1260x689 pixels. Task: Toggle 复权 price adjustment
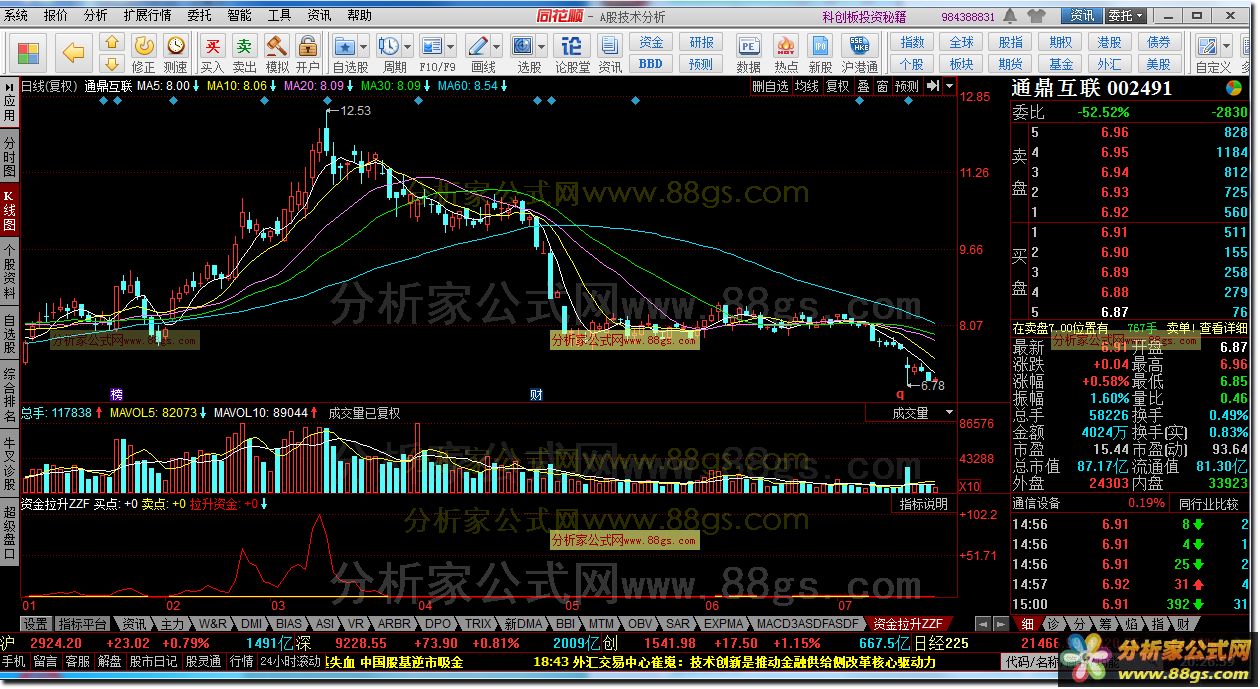click(837, 87)
